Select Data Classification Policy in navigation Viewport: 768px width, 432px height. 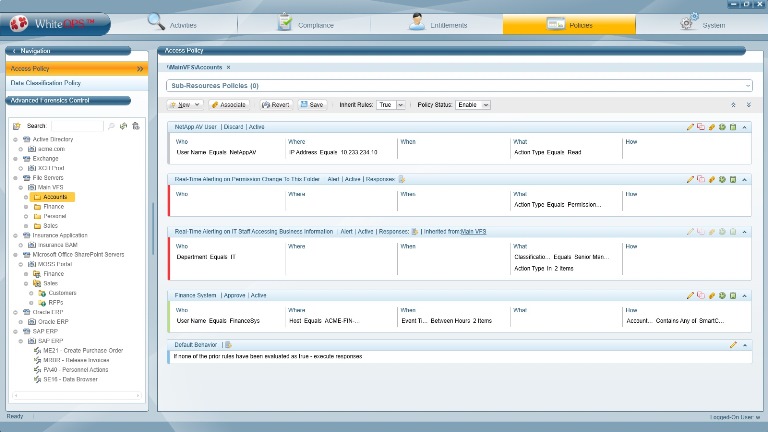tap(45, 83)
